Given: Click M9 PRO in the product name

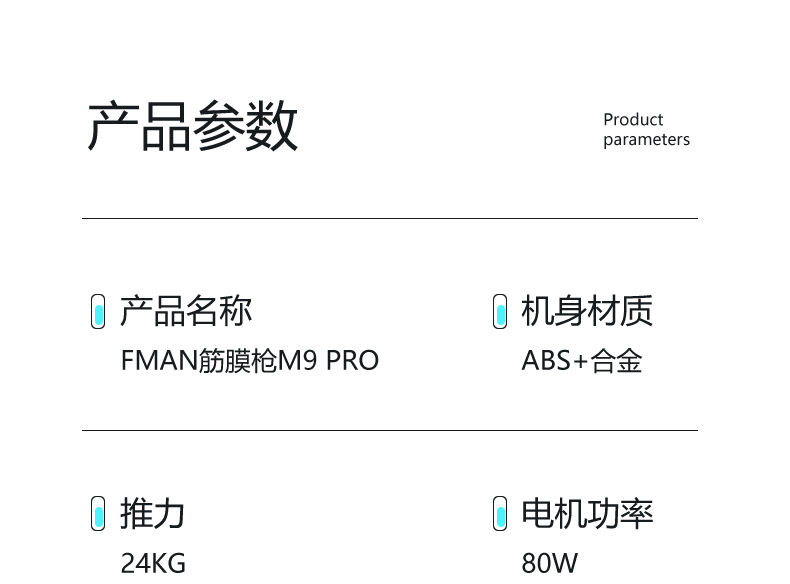Looking at the screenshot, I should (x=328, y=360).
